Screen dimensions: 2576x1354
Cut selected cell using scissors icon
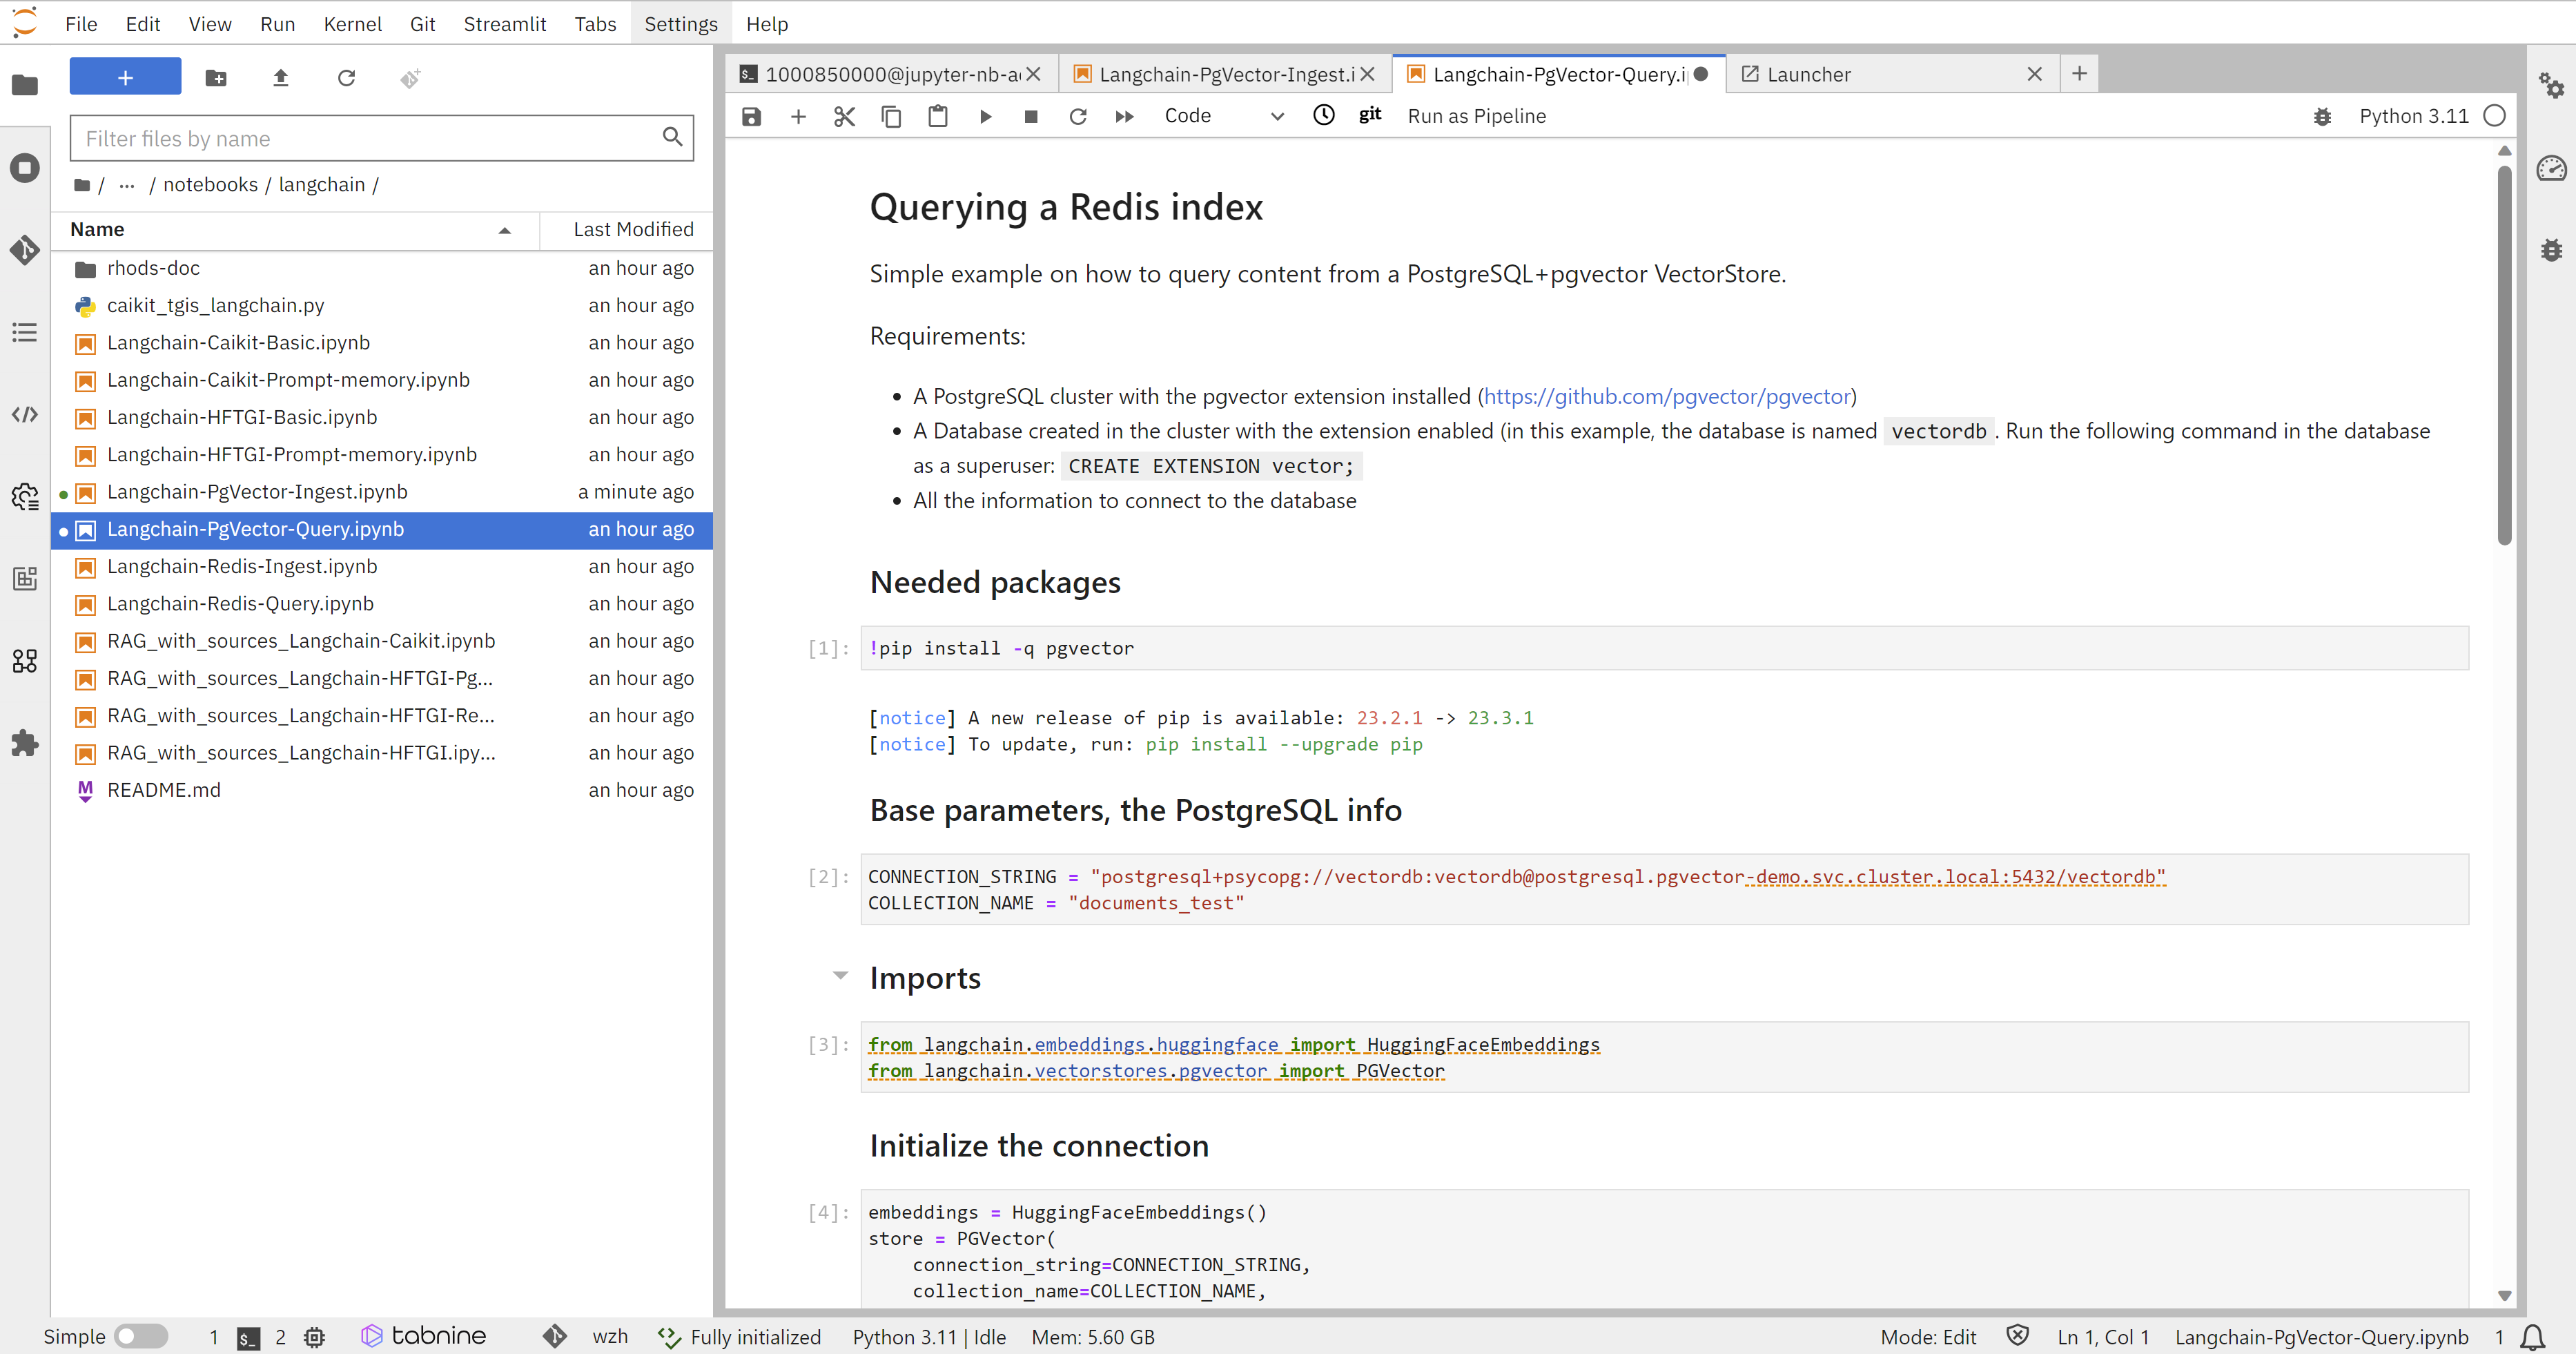coord(844,116)
